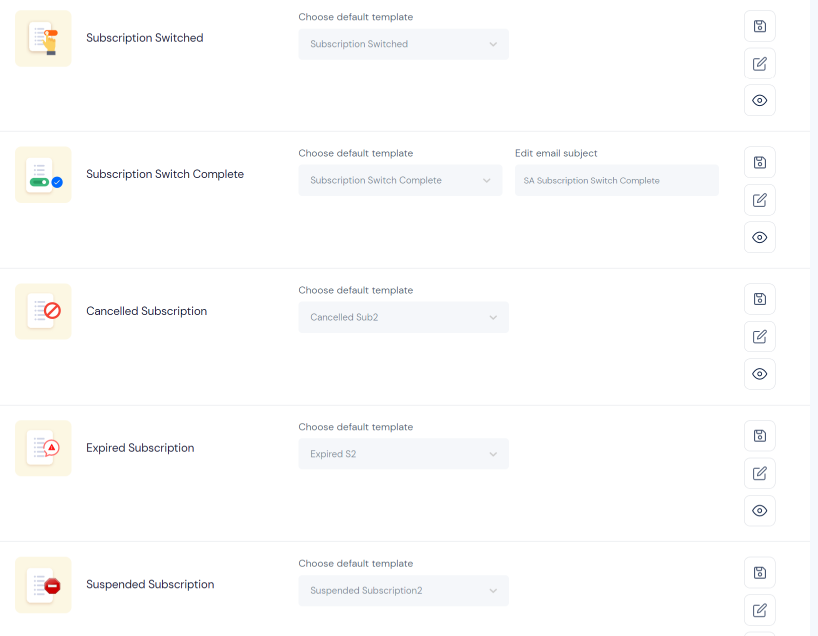
Task: Open the Subscription Switched template dropdown
Action: (x=403, y=44)
